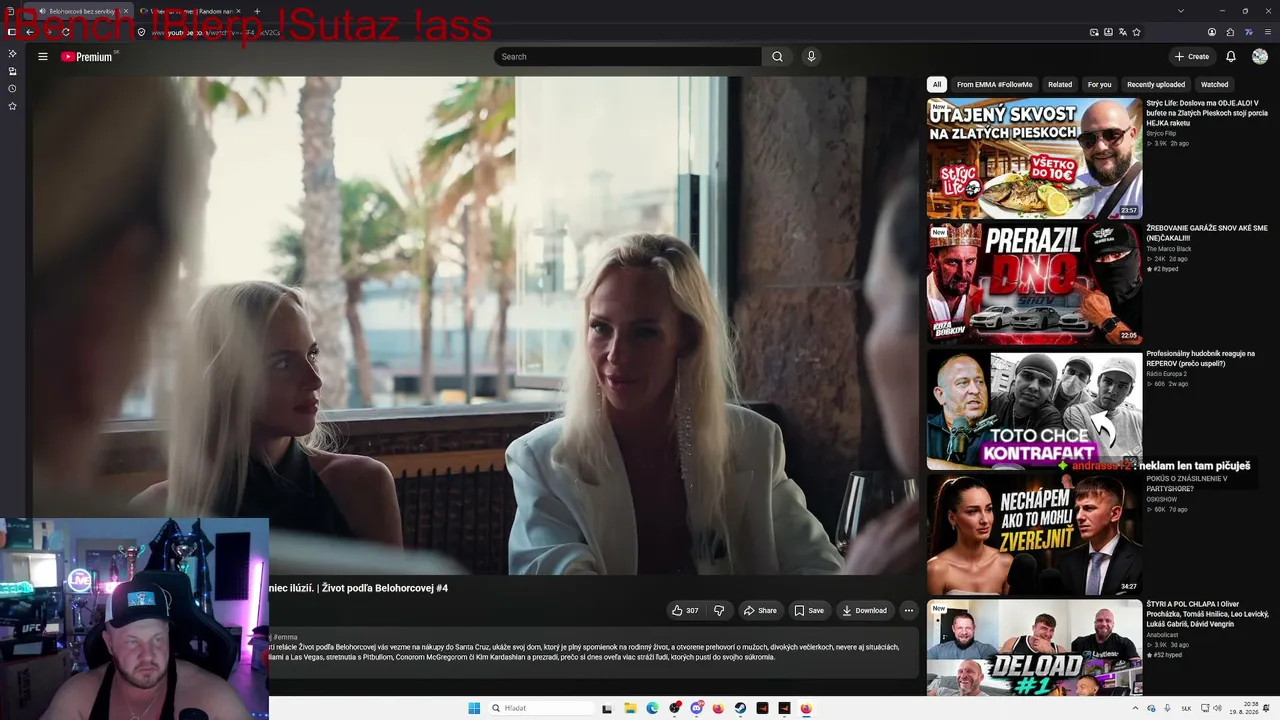Screen dimensions: 1280x720
Task: Open the tab list dropdown chevron
Action: [1181, 11]
